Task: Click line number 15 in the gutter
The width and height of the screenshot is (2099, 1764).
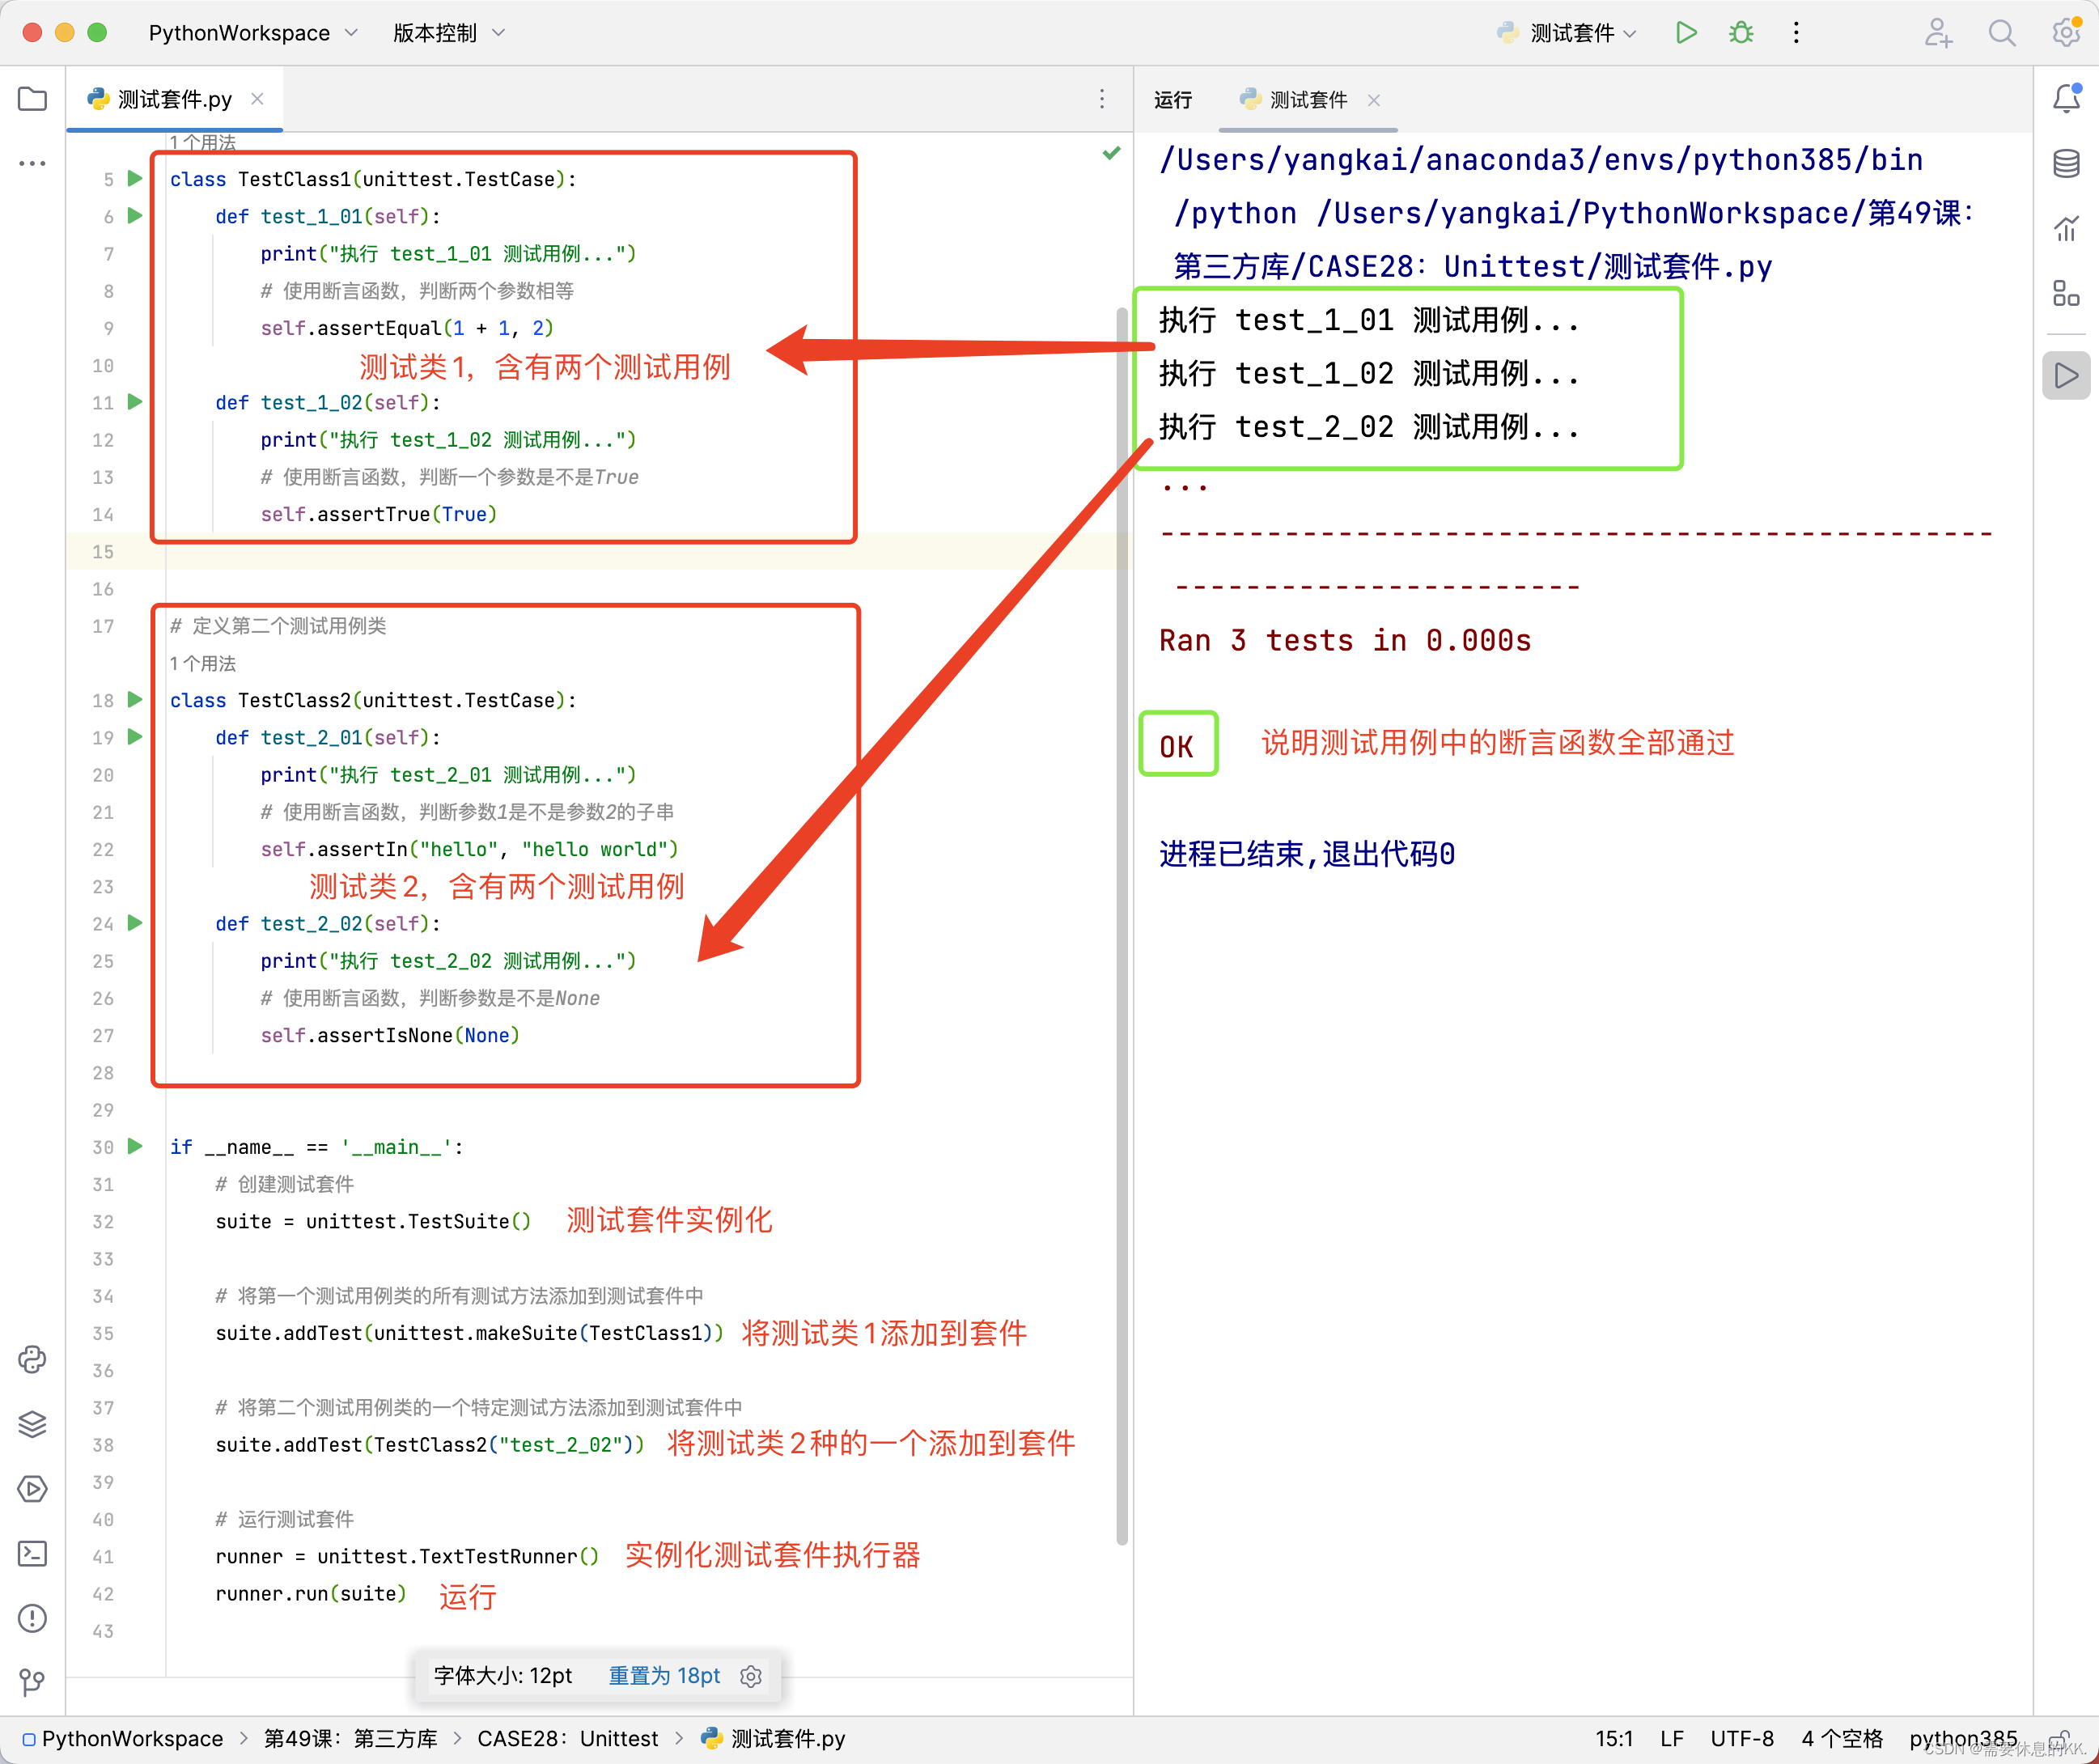Action: 103,552
